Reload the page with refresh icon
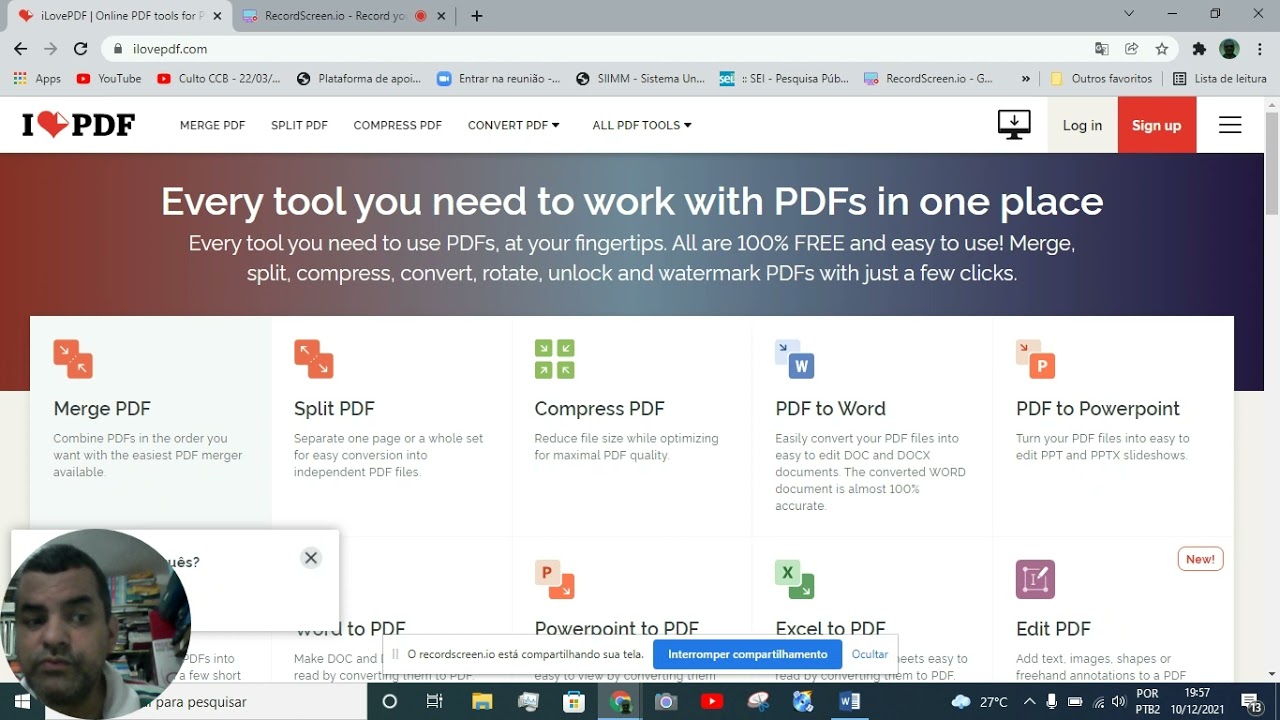The width and height of the screenshot is (1280, 720). tap(81, 48)
